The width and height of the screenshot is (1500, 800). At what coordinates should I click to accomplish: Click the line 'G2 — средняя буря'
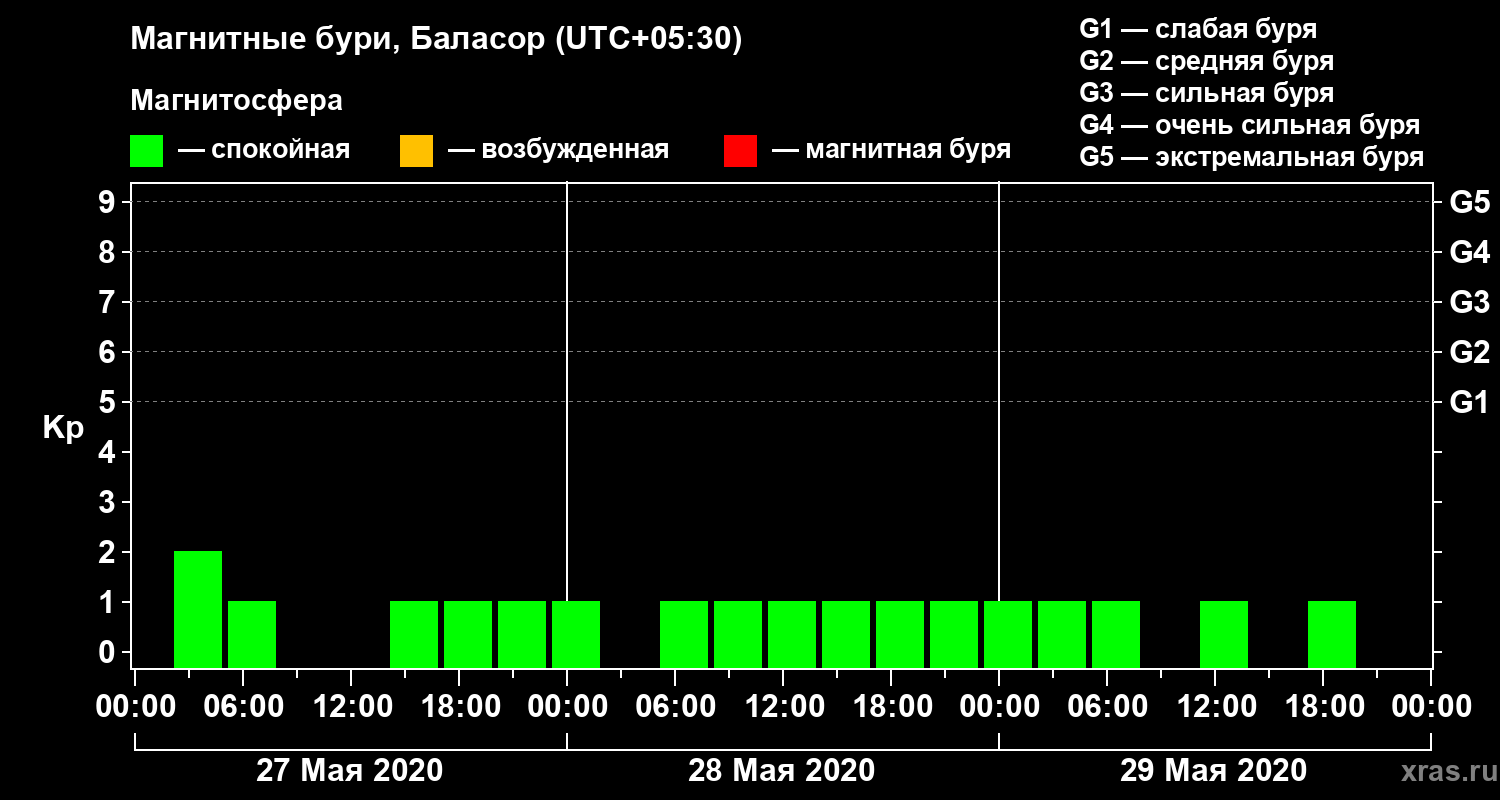click(1206, 61)
